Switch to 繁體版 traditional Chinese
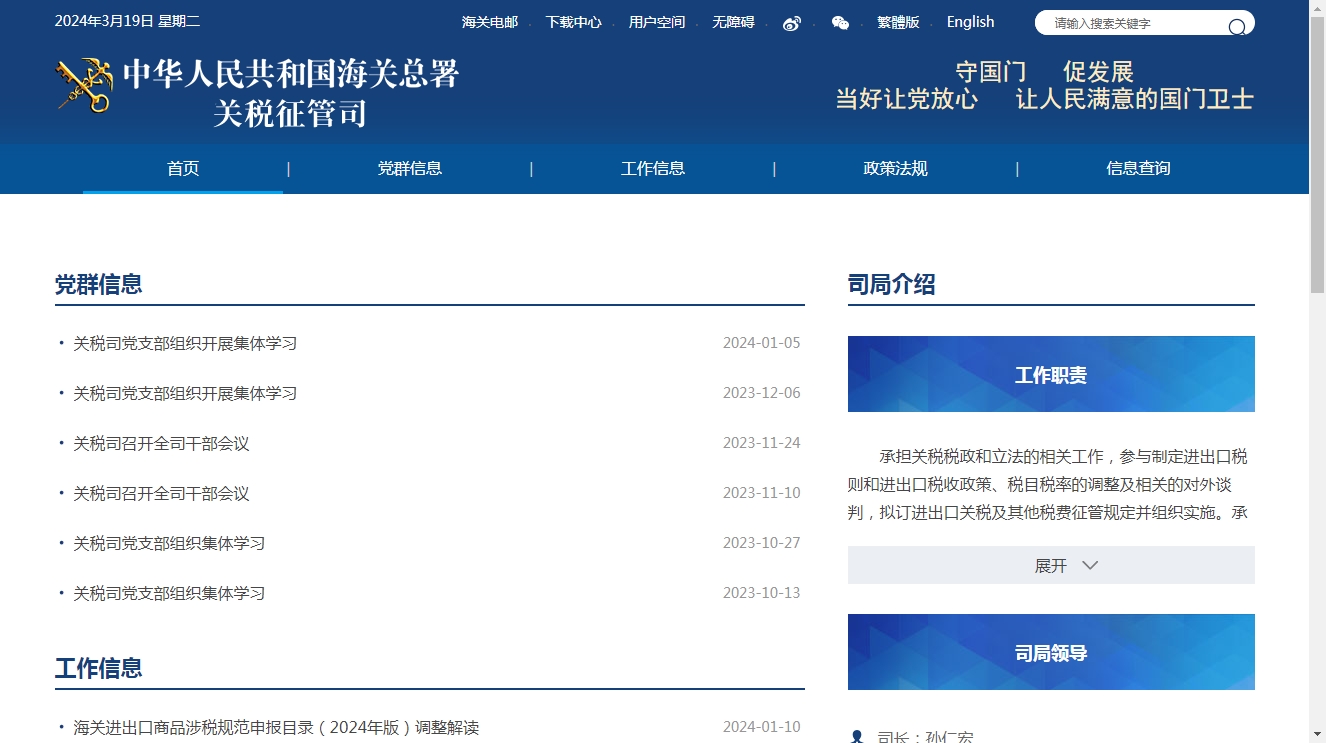 tap(898, 22)
